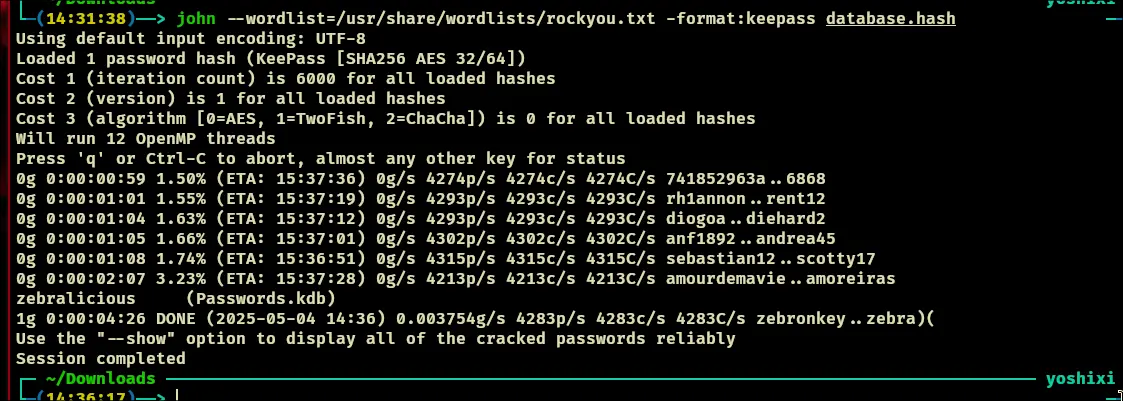Click the yoshixi username at bottom right
1123x401 pixels.
(1079, 379)
